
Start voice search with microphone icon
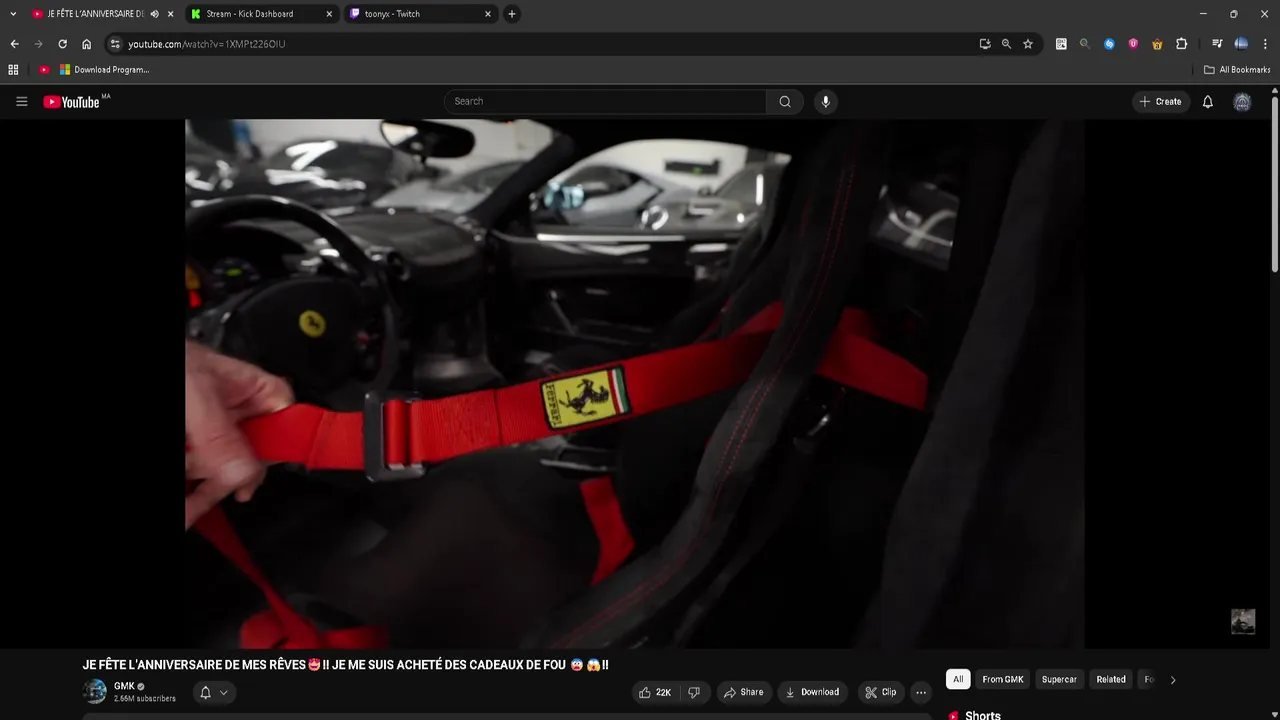(x=825, y=101)
